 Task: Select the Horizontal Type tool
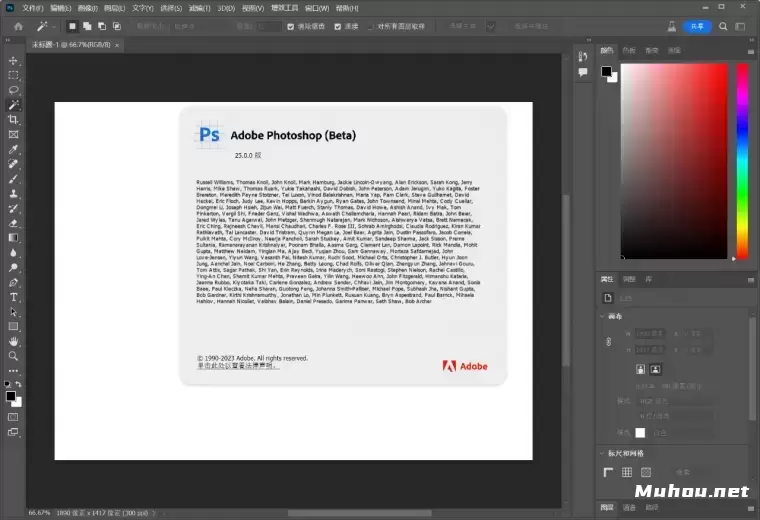13,297
